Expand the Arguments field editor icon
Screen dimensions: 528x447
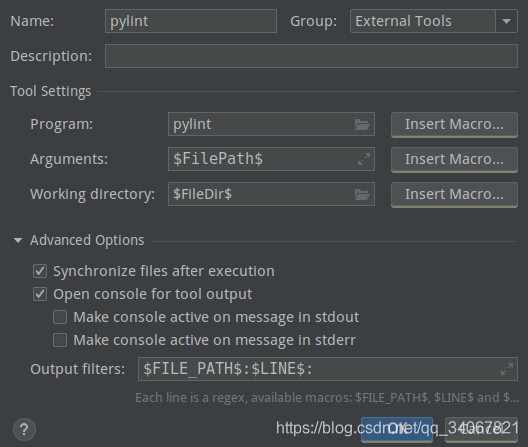pos(364,159)
